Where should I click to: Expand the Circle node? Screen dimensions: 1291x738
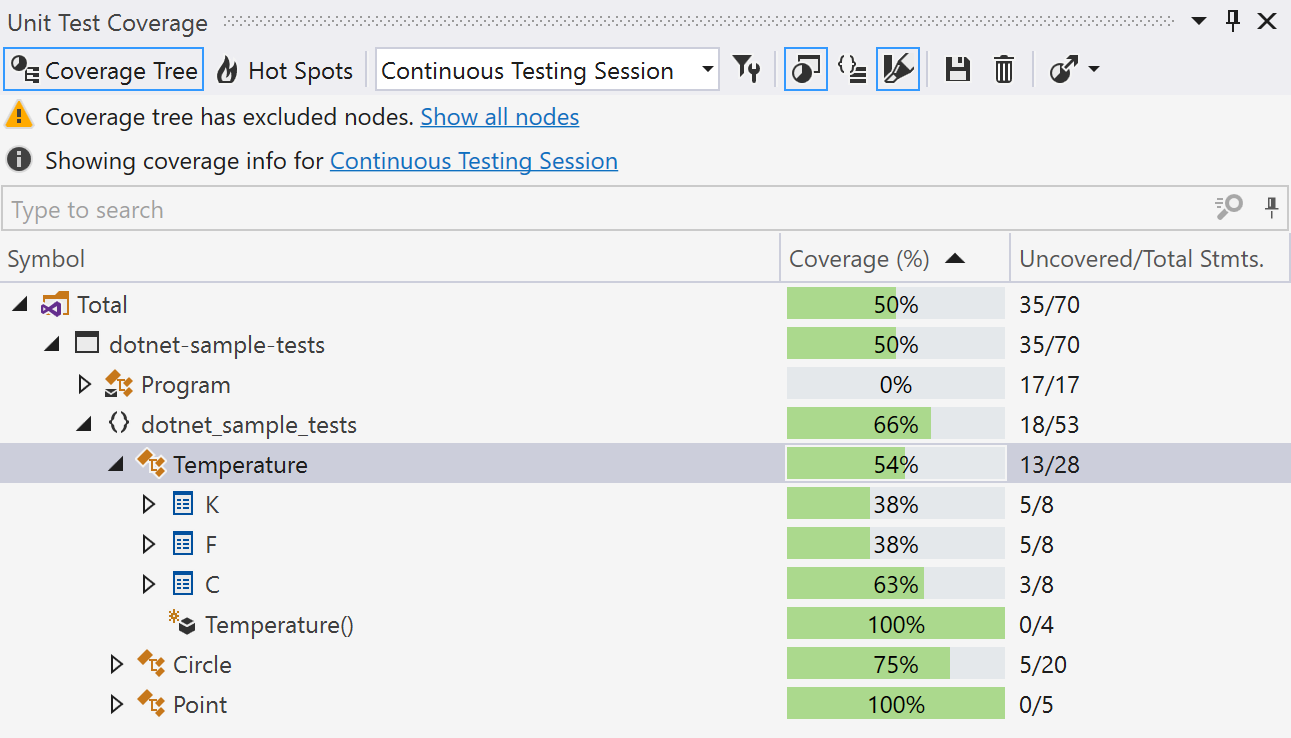pos(117,664)
